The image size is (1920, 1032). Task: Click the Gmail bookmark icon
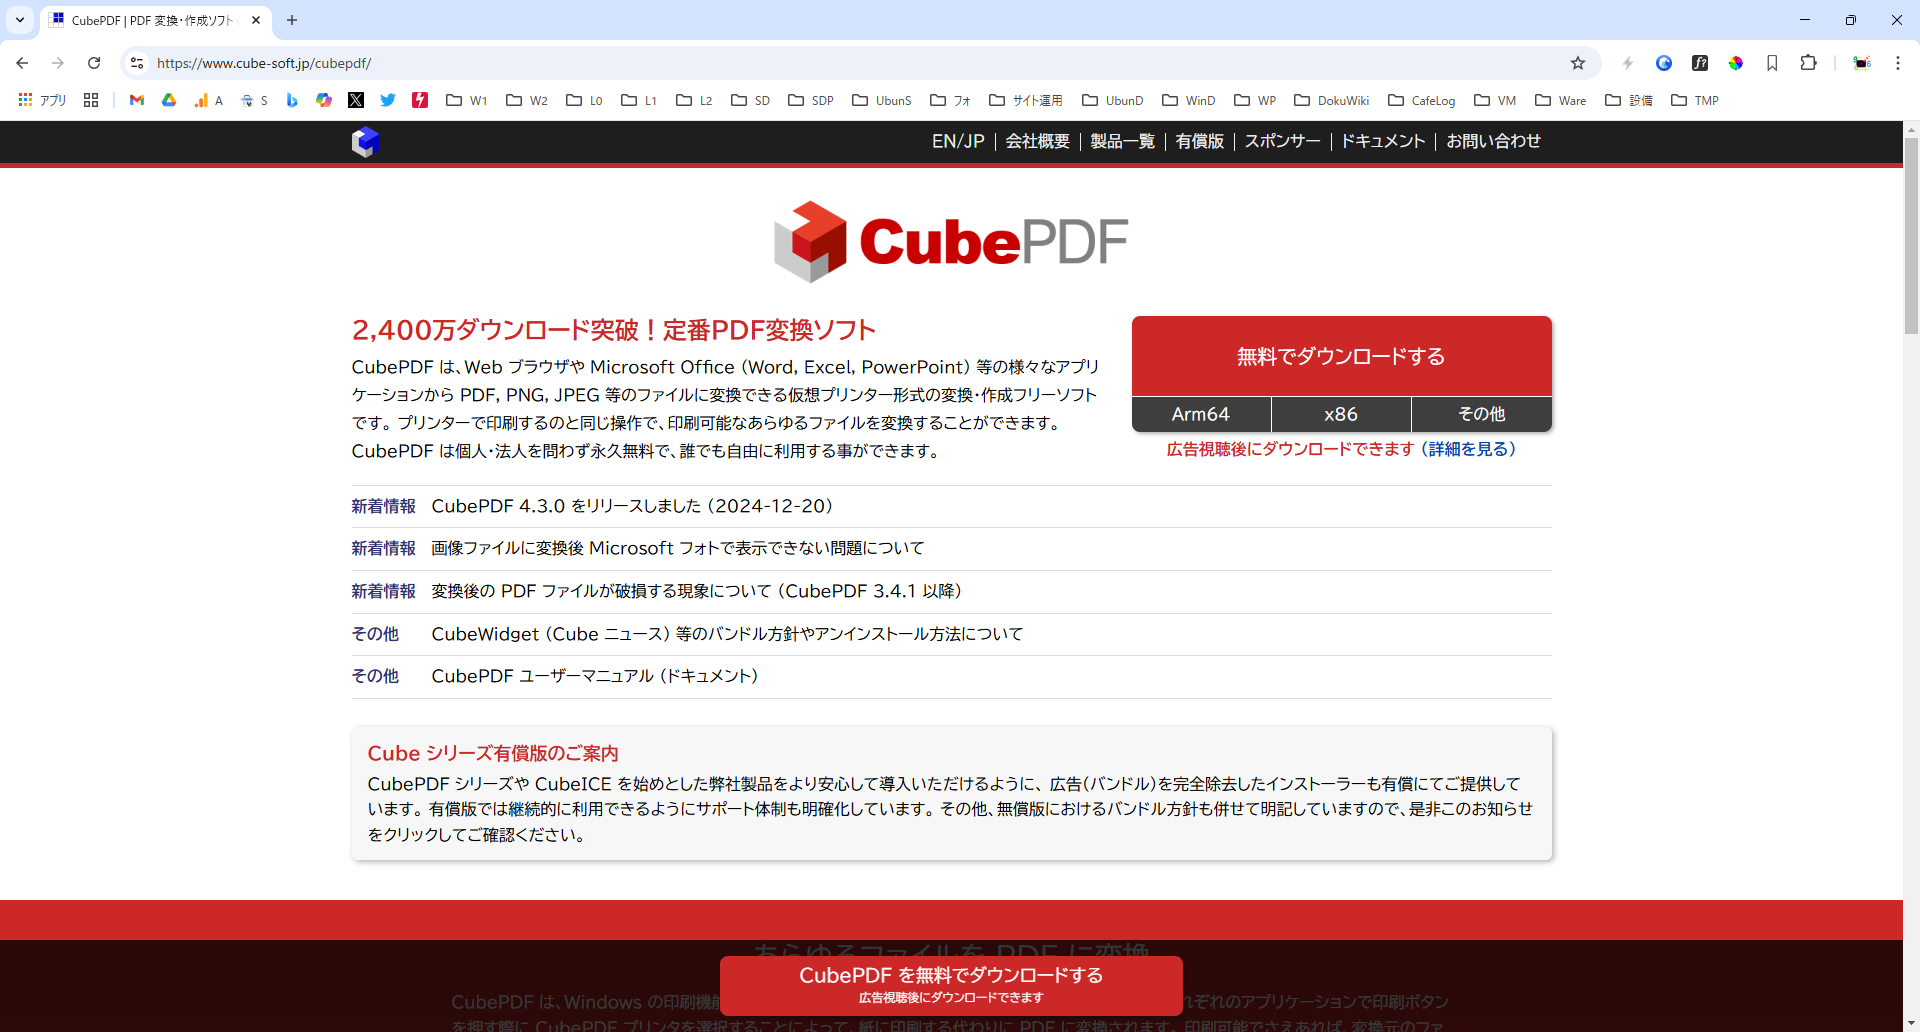point(137,100)
